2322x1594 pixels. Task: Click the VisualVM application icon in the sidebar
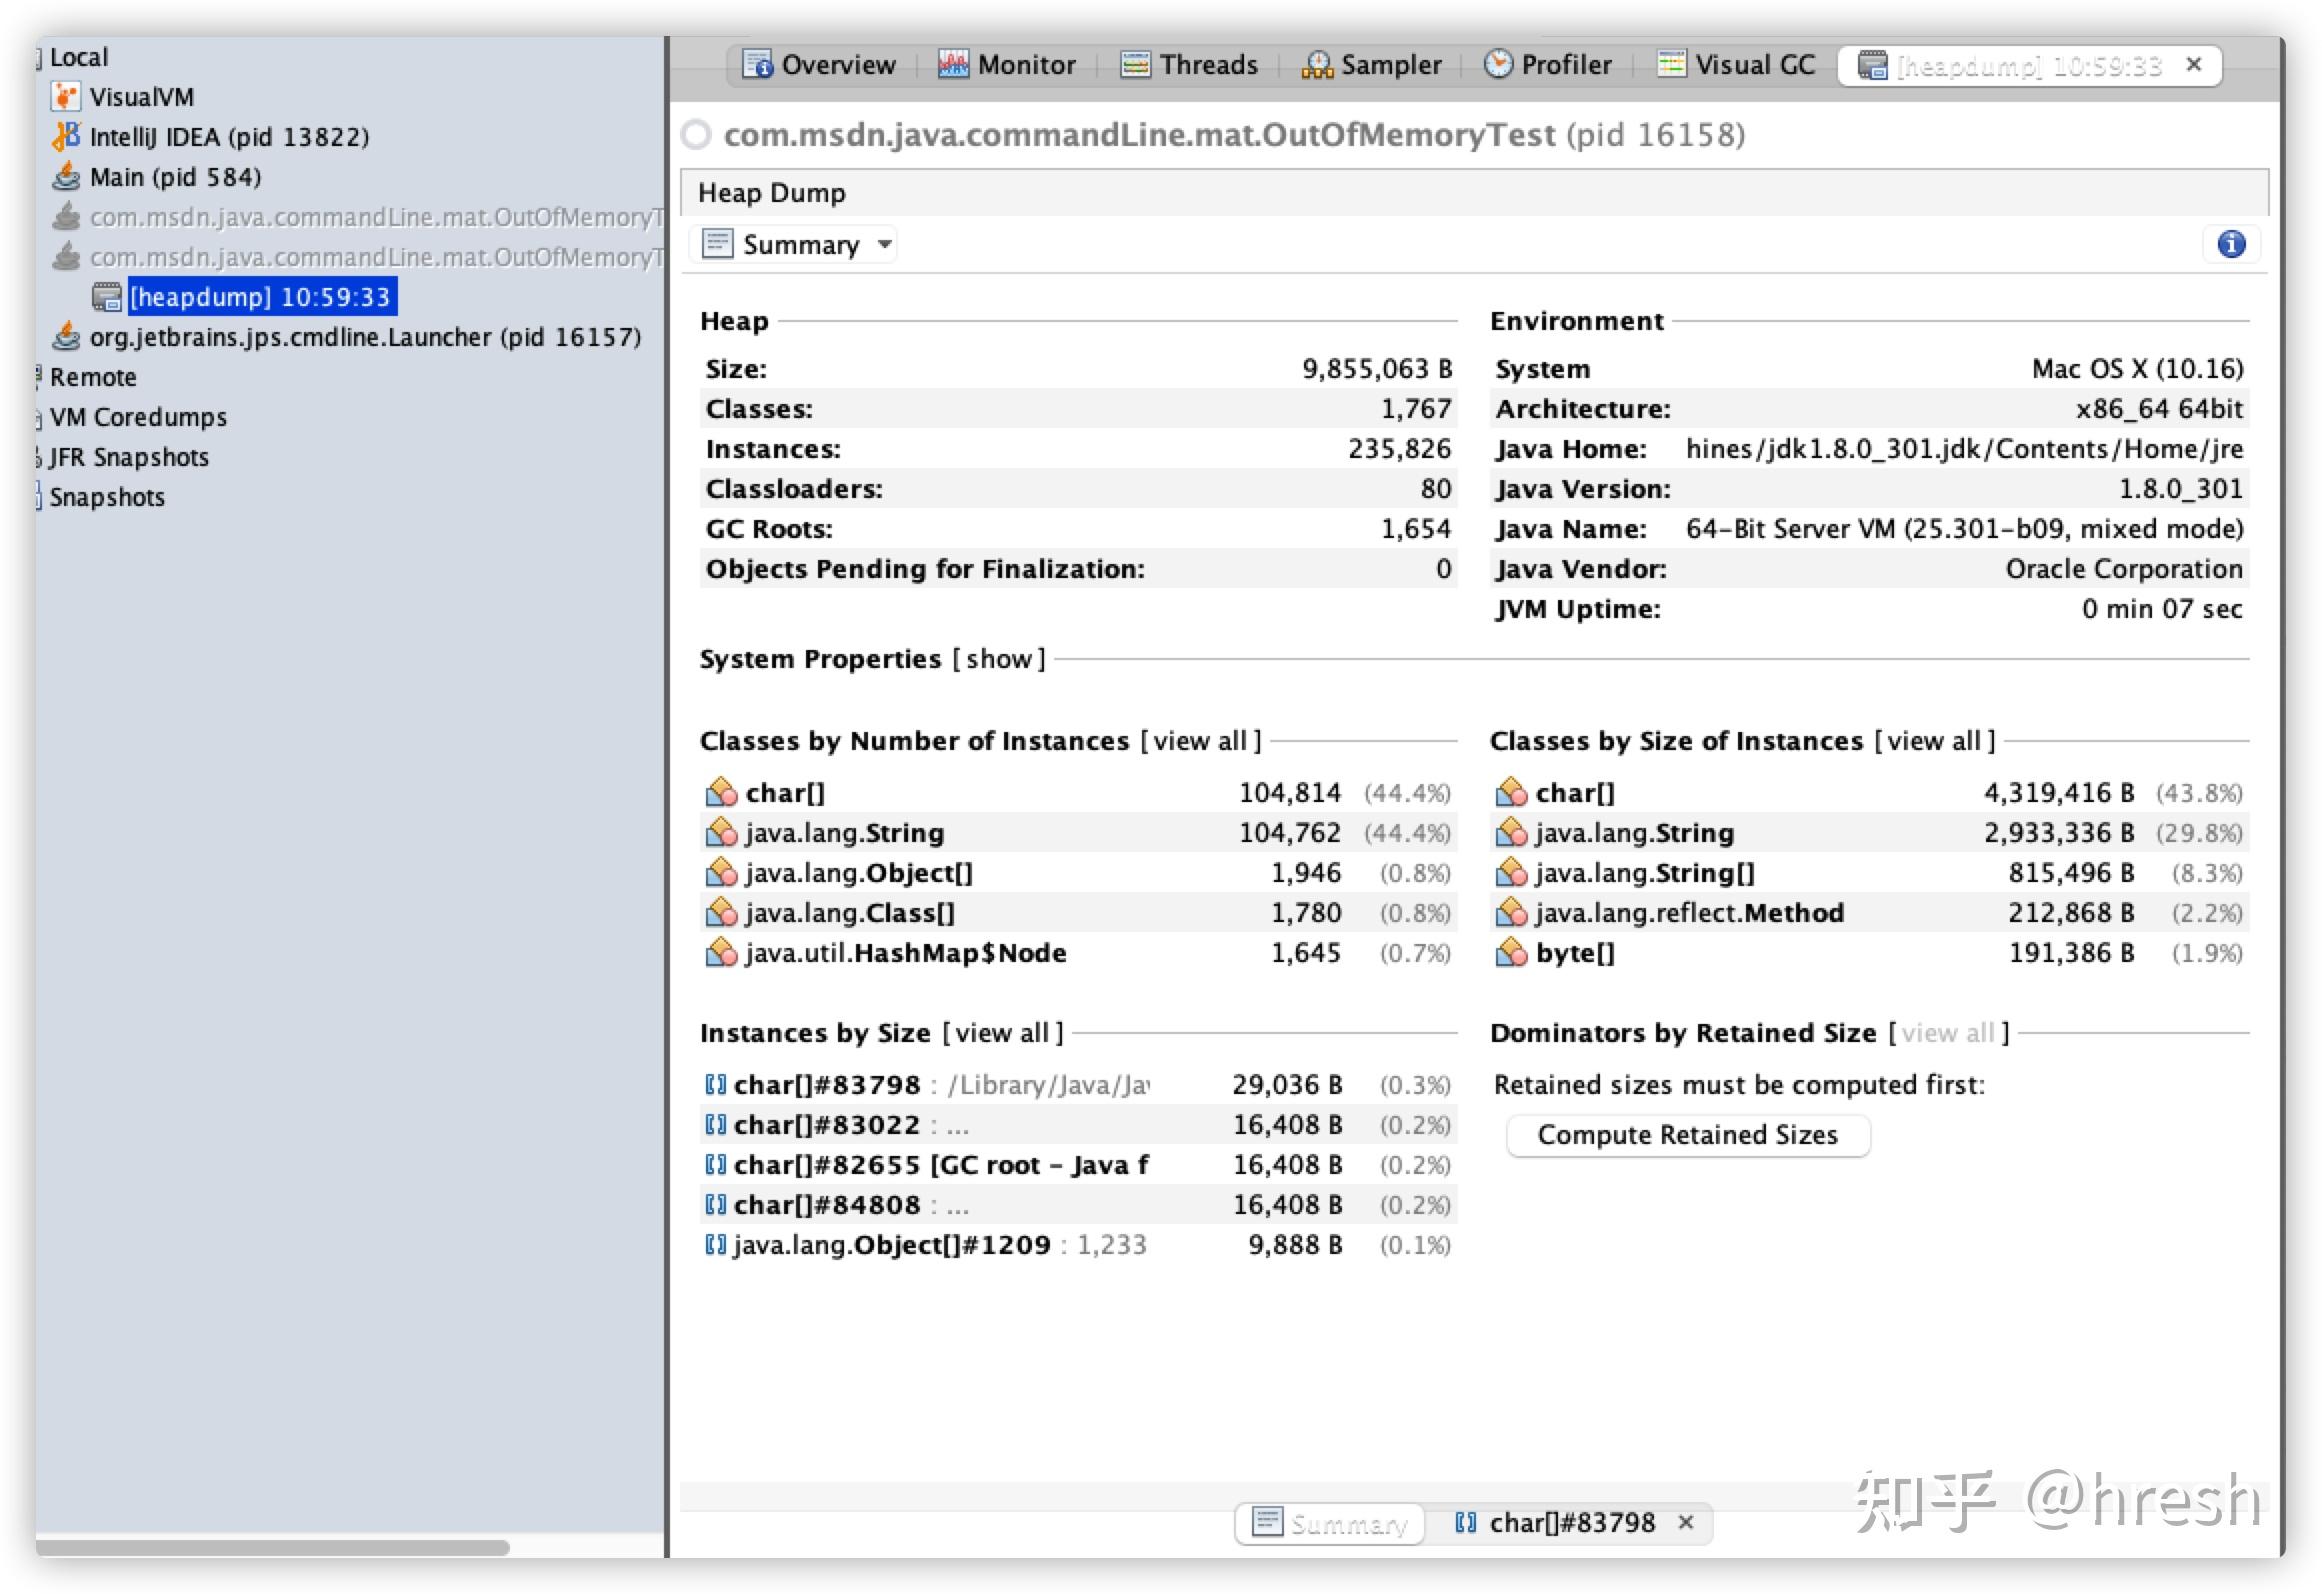point(66,96)
